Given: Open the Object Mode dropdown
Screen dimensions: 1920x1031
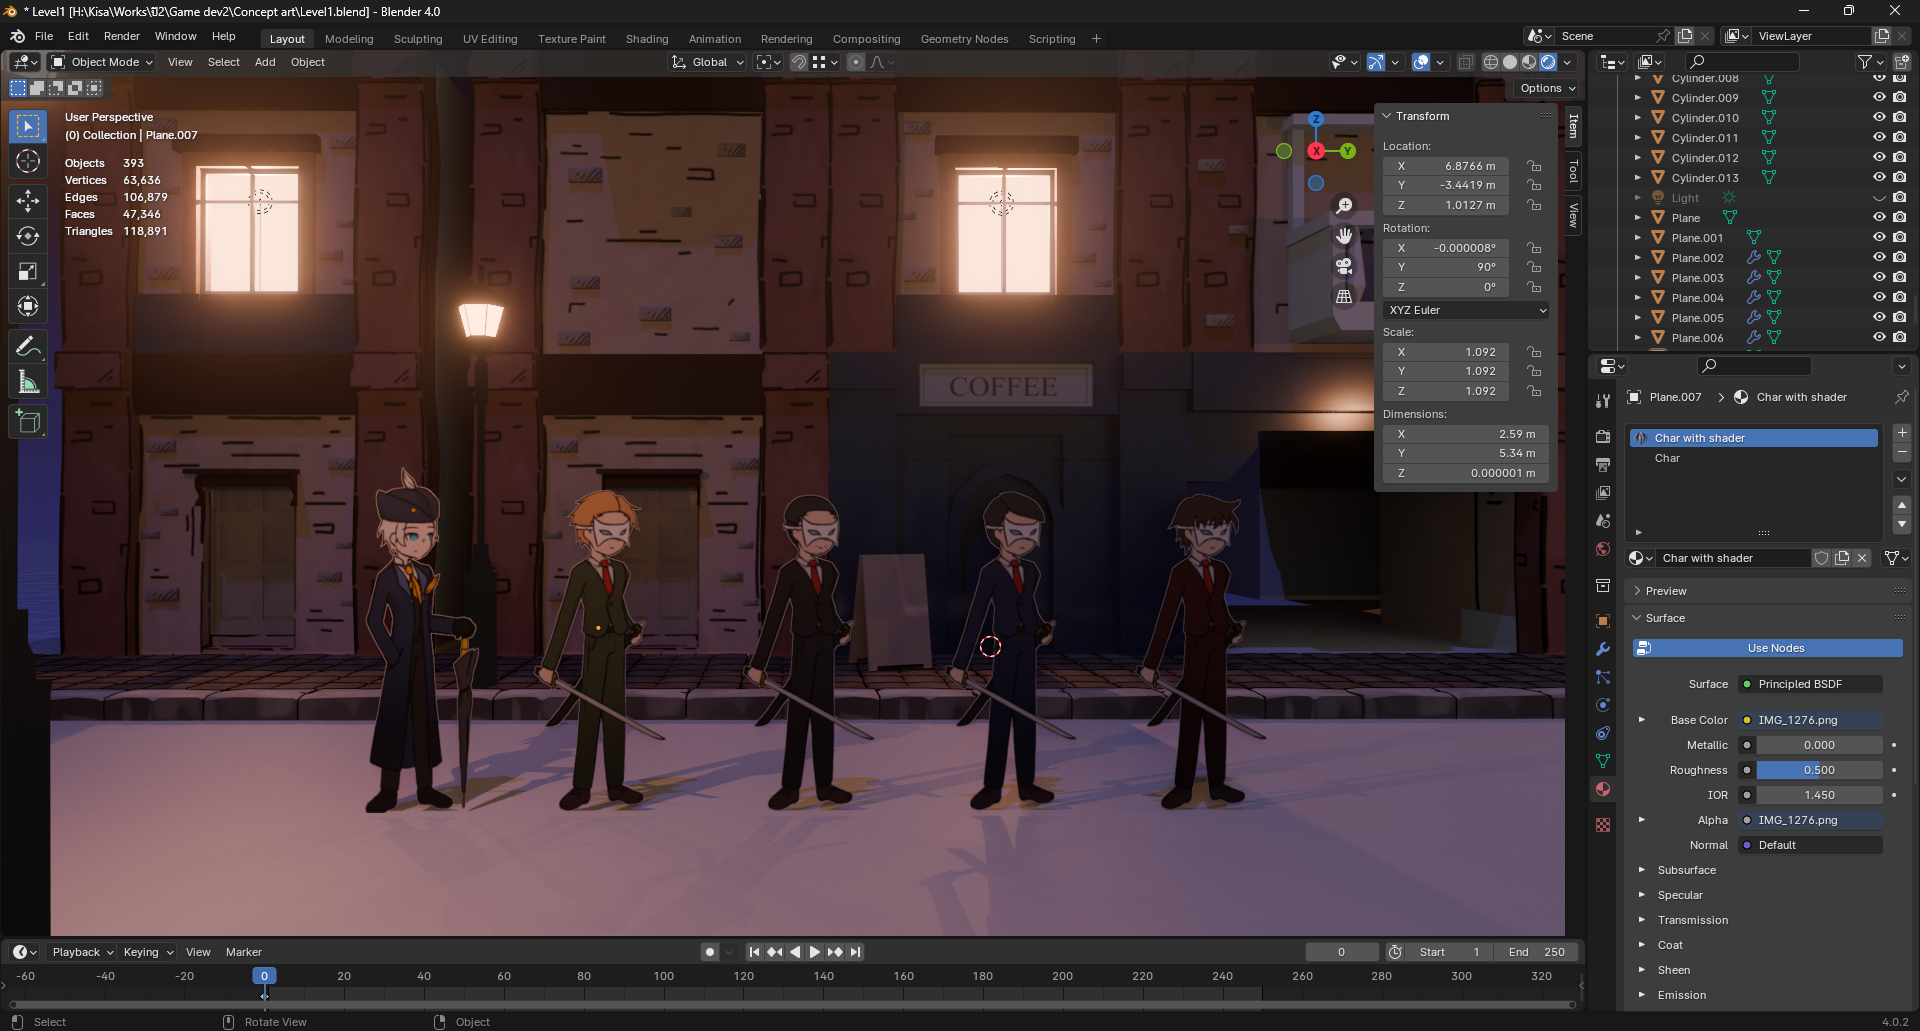Looking at the screenshot, I should tap(103, 62).
